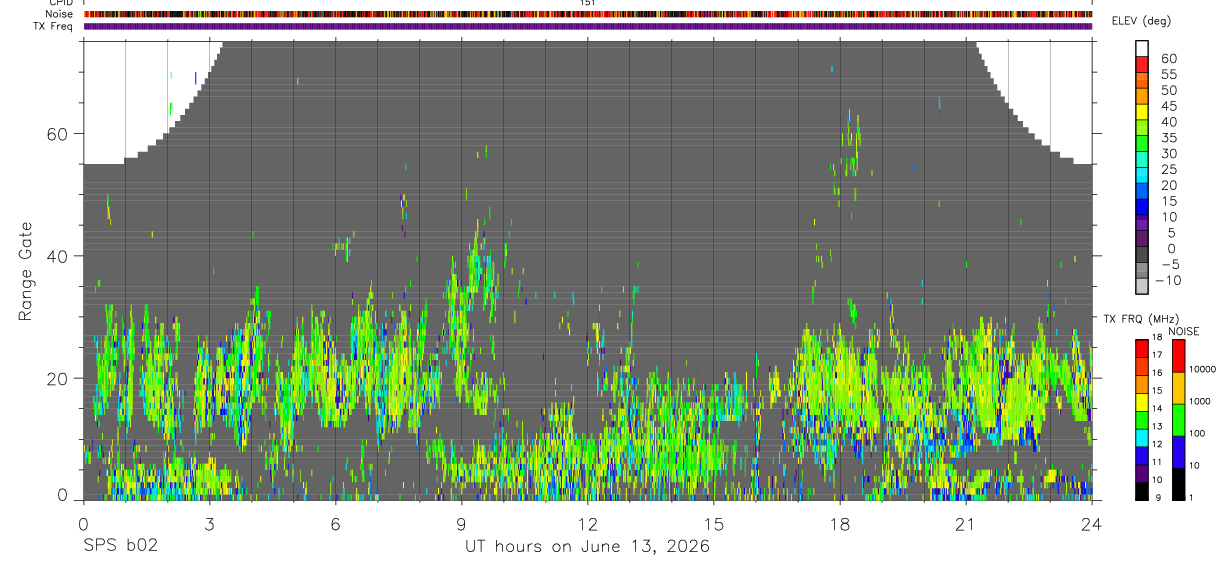Click the UT hours on June 13, 2026 title
1228x567 pixels.
[588, 547]
